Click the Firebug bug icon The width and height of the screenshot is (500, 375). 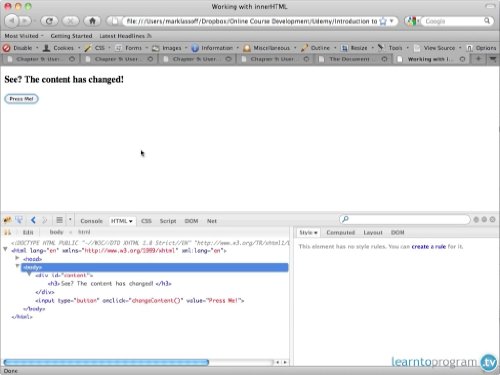click(7, 220)
